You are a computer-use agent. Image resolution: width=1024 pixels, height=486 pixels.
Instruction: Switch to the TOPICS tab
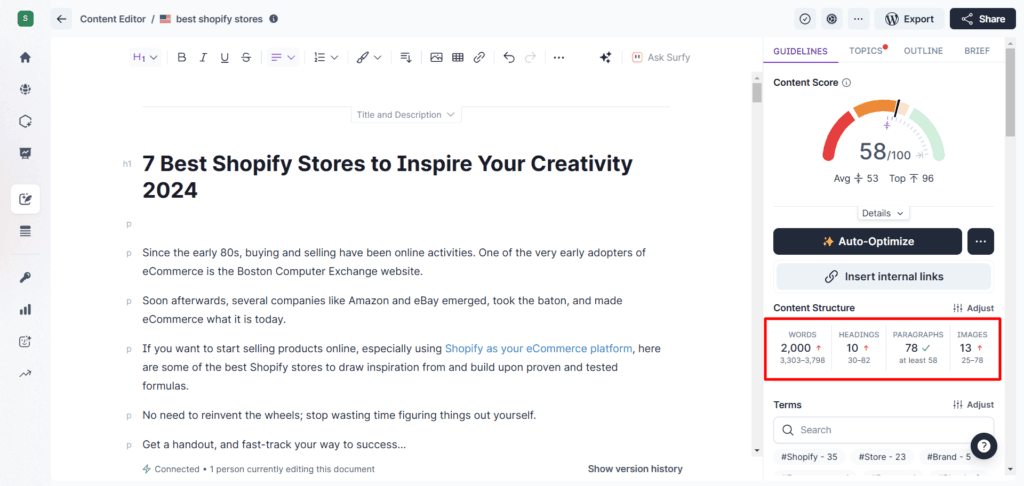click(866, 51)
